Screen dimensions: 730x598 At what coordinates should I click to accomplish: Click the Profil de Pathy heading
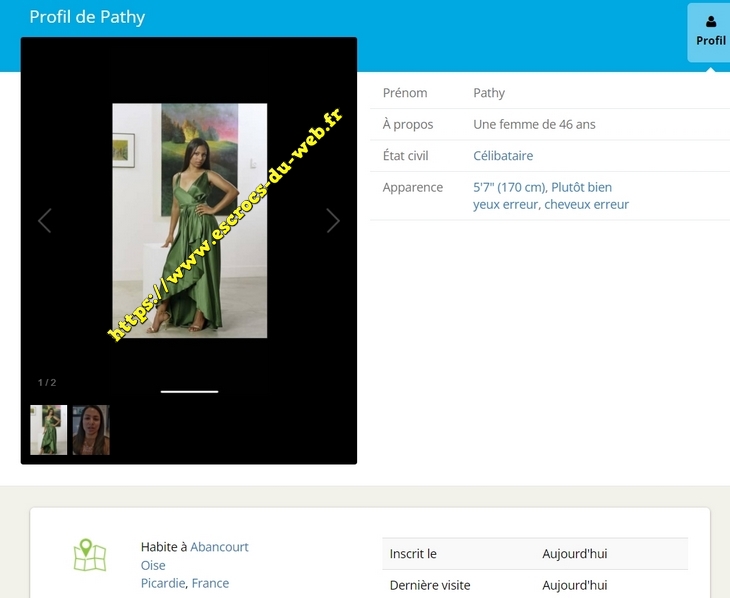87,17
